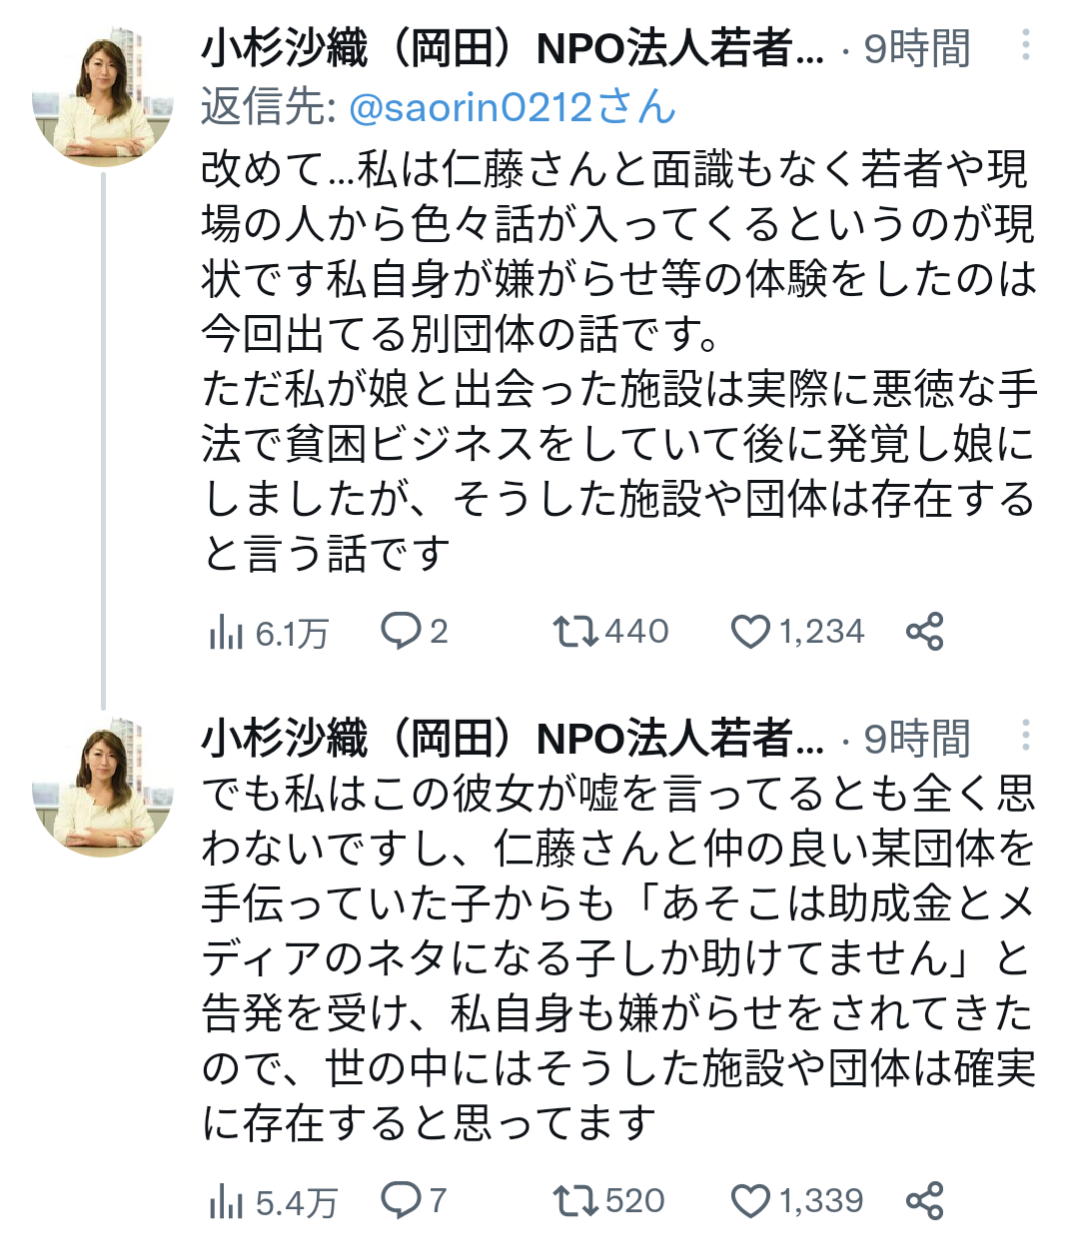View profile picture of the second tweet
1079x1250 pixels.
(x=103, y=787)
